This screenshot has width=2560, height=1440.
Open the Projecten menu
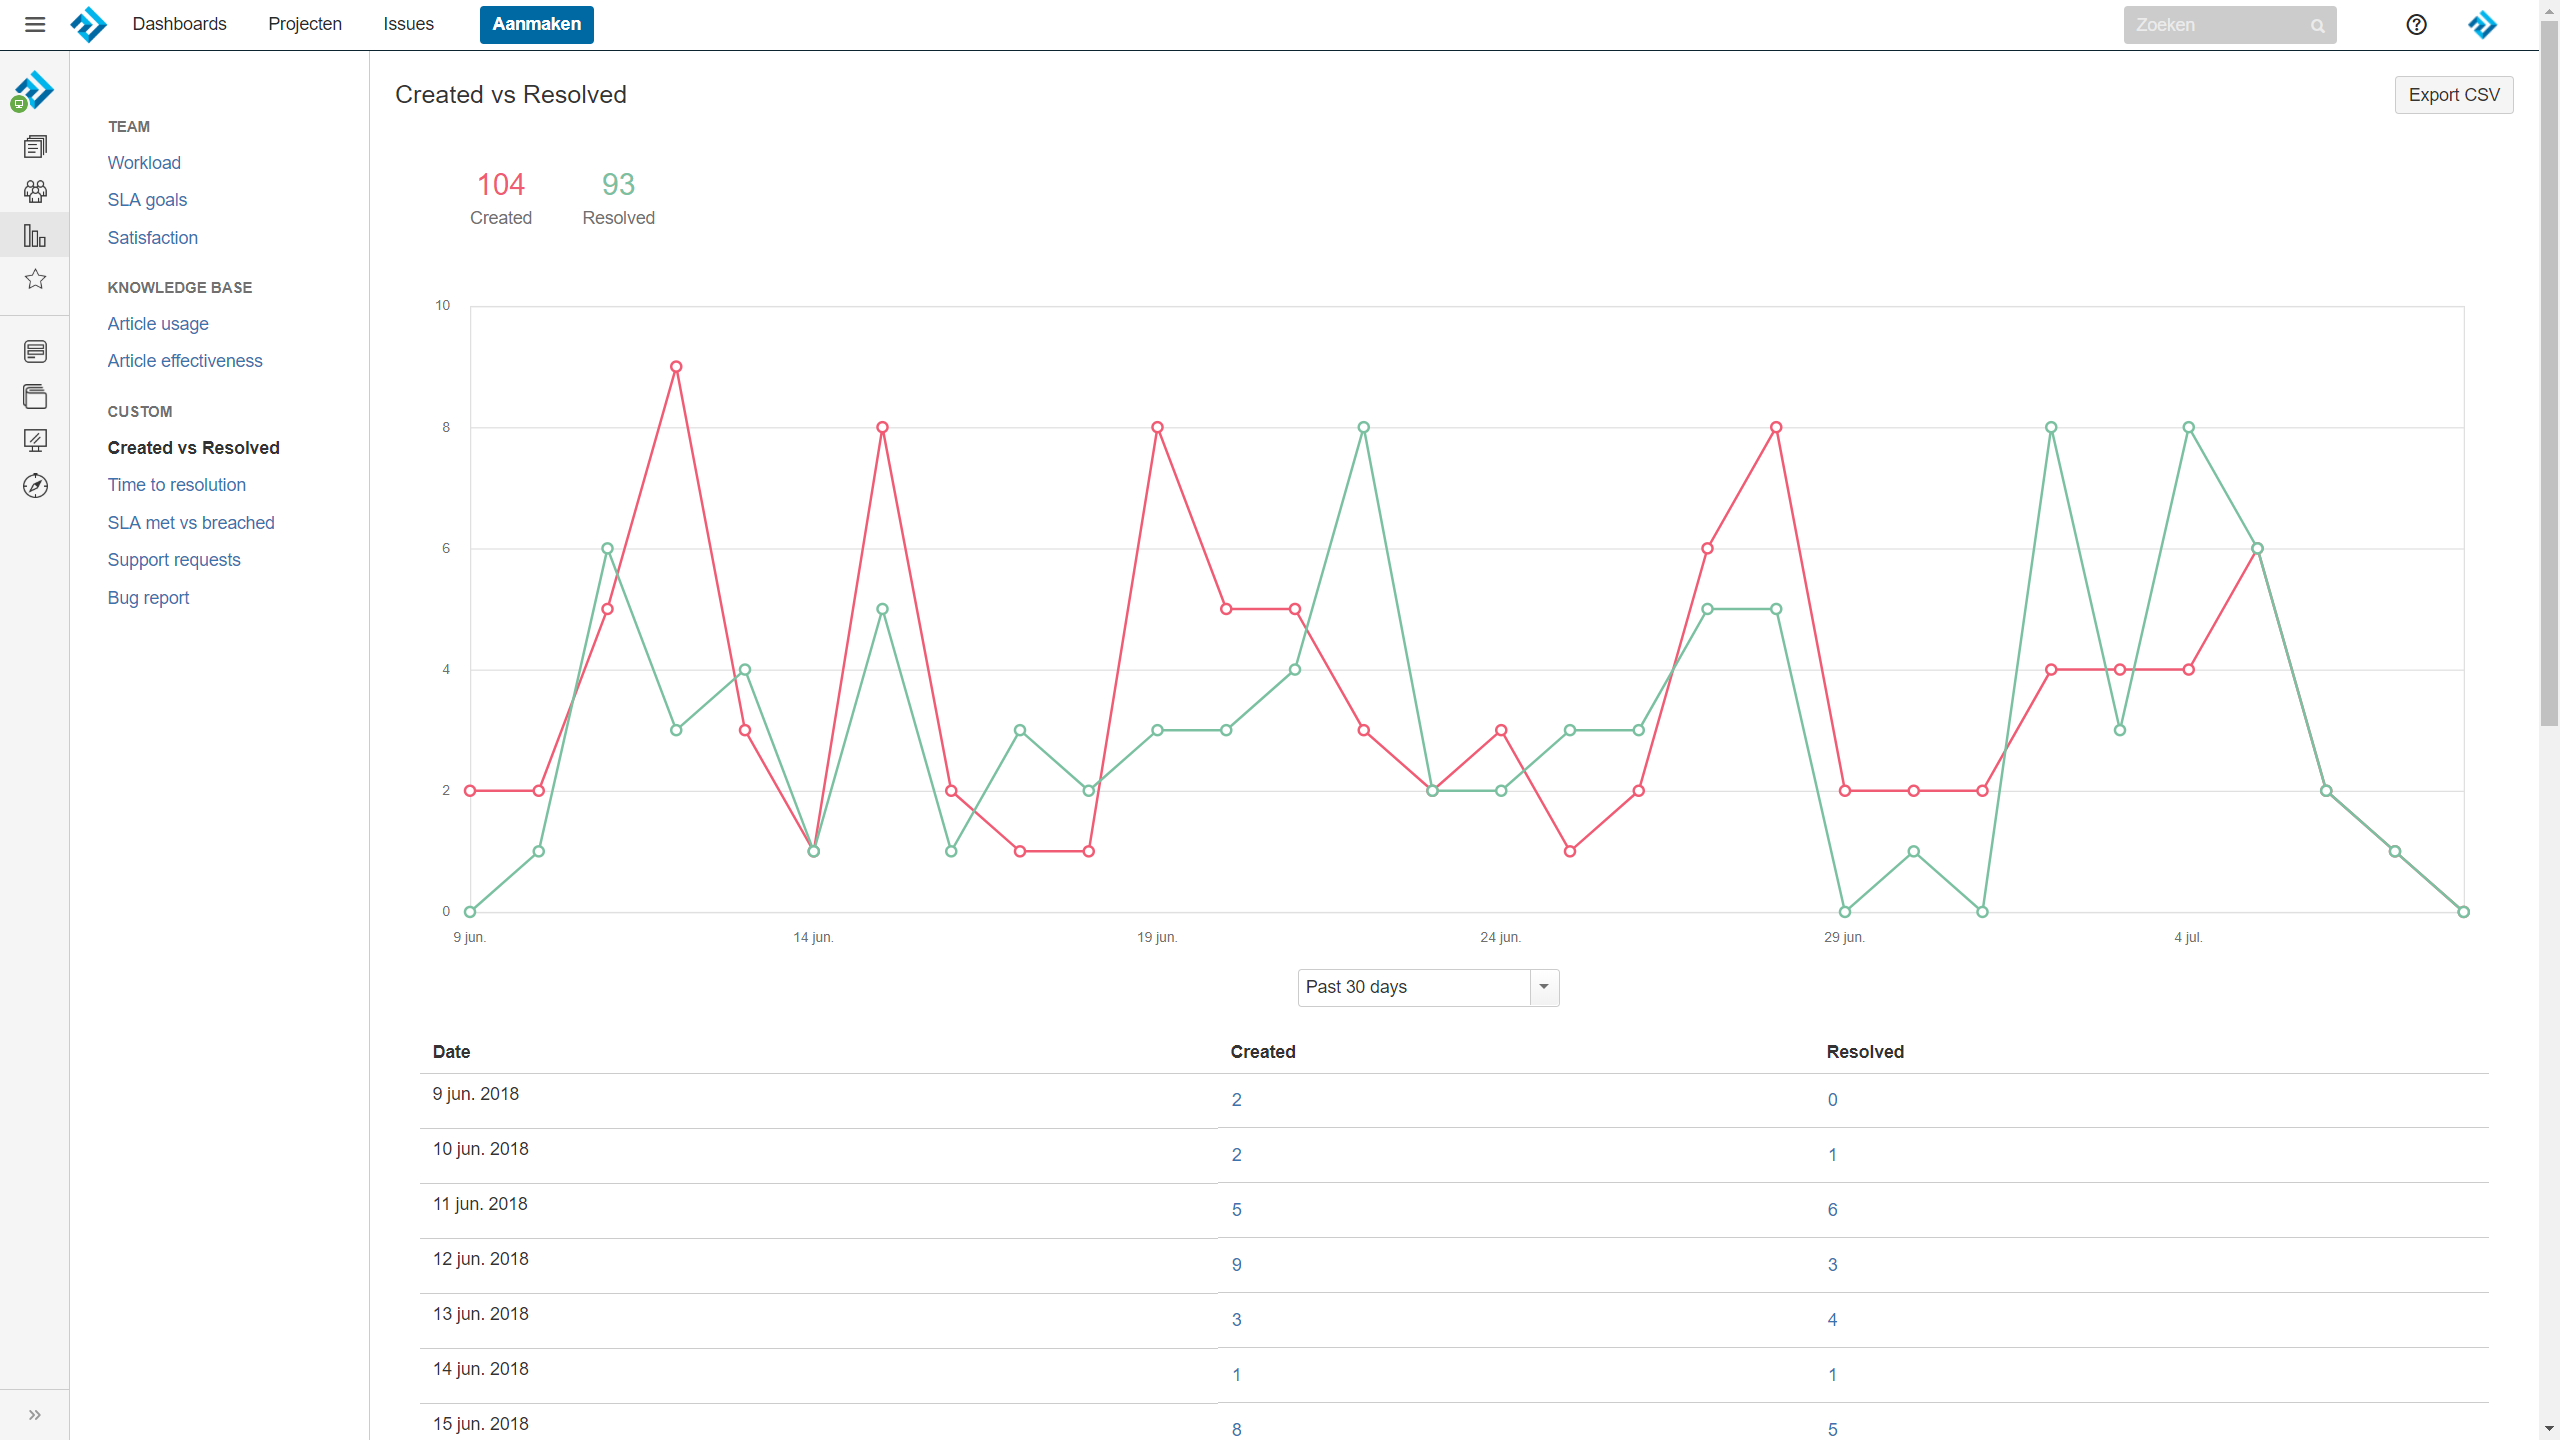click(305, 24)
